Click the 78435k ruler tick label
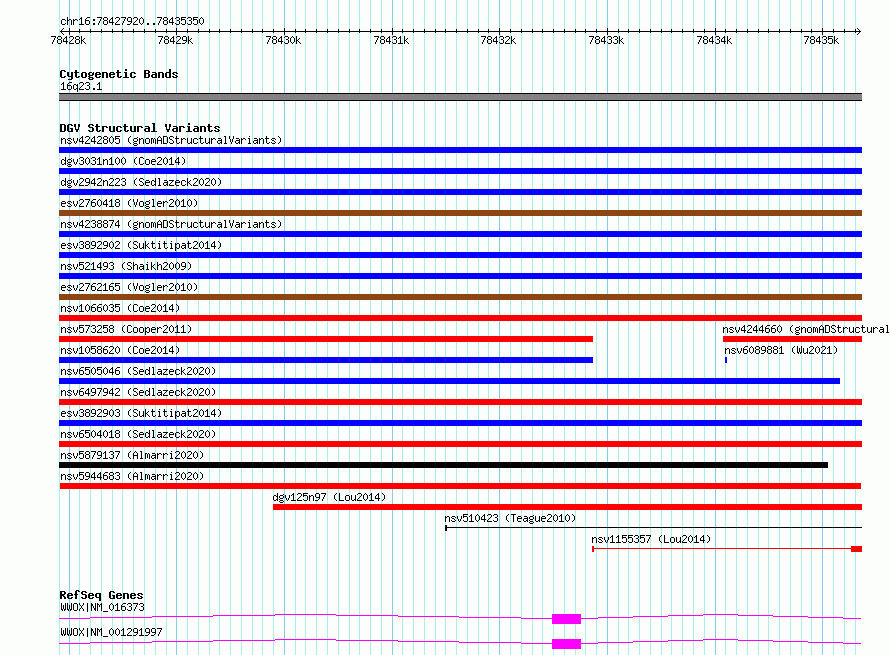The image size is (890, 655). click(821, 40)
